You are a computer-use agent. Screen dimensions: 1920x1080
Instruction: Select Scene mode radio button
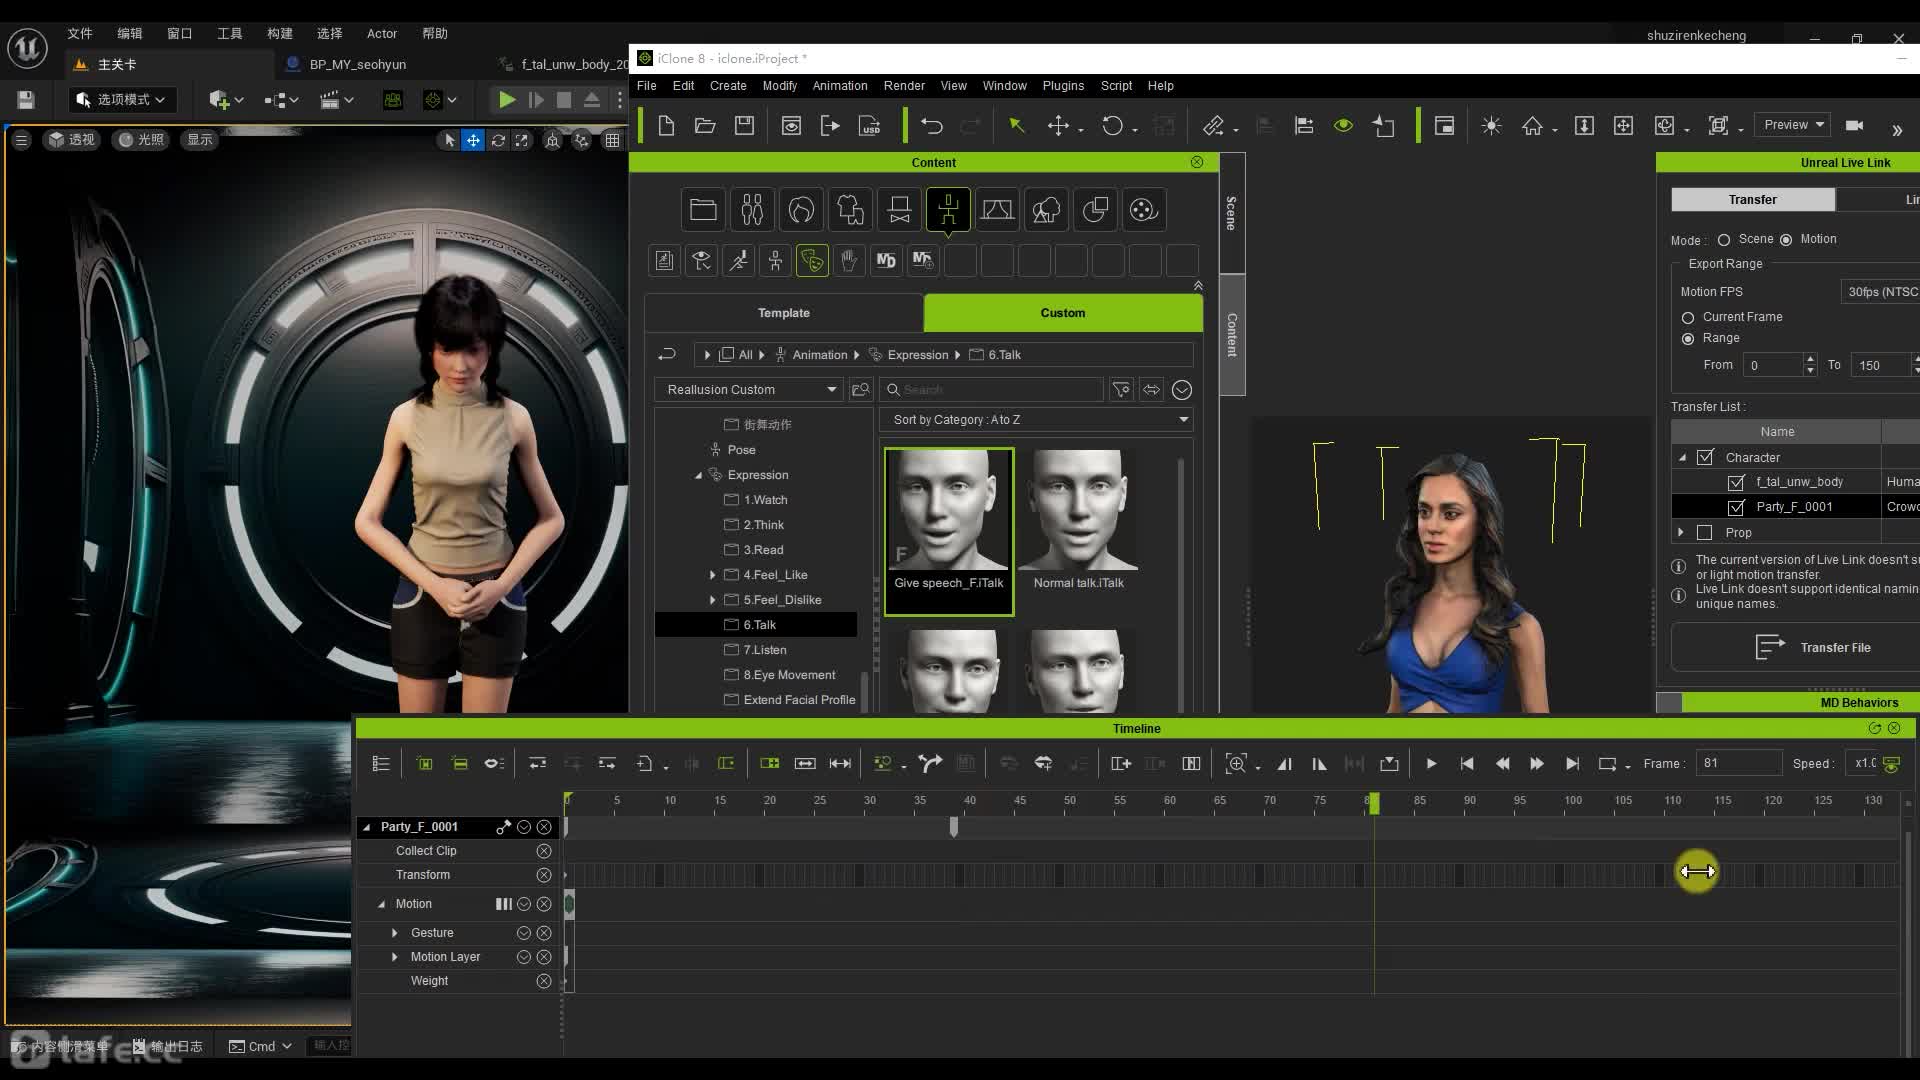coord(1724,240)
